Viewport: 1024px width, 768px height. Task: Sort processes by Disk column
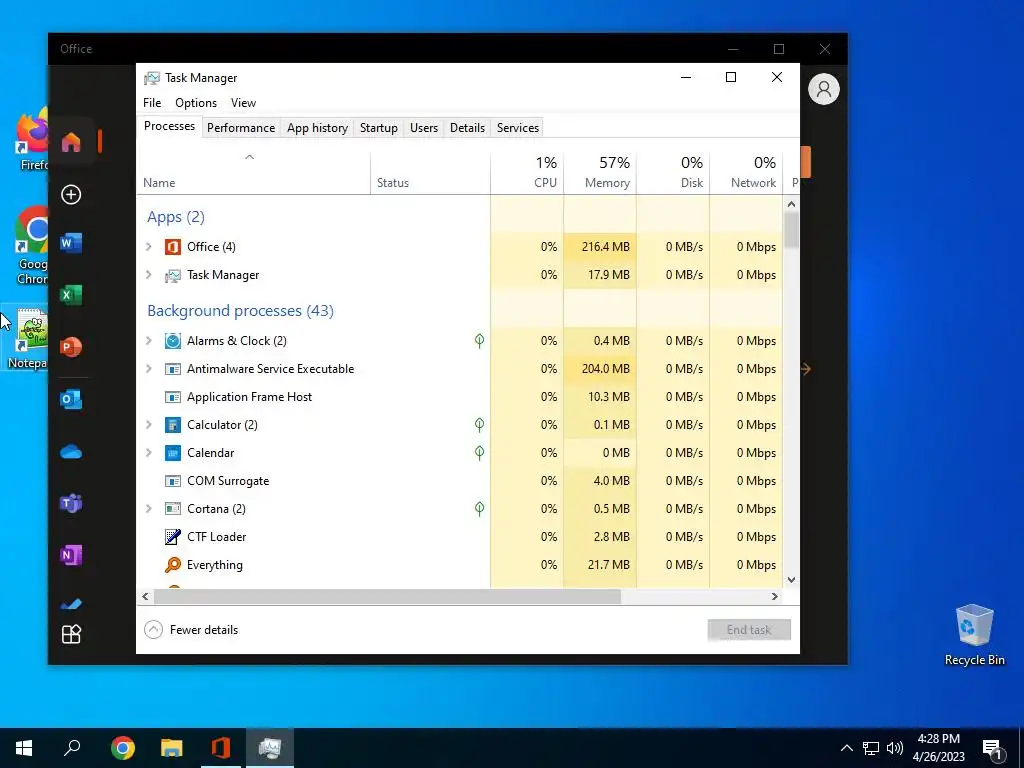tap(673, 173)
